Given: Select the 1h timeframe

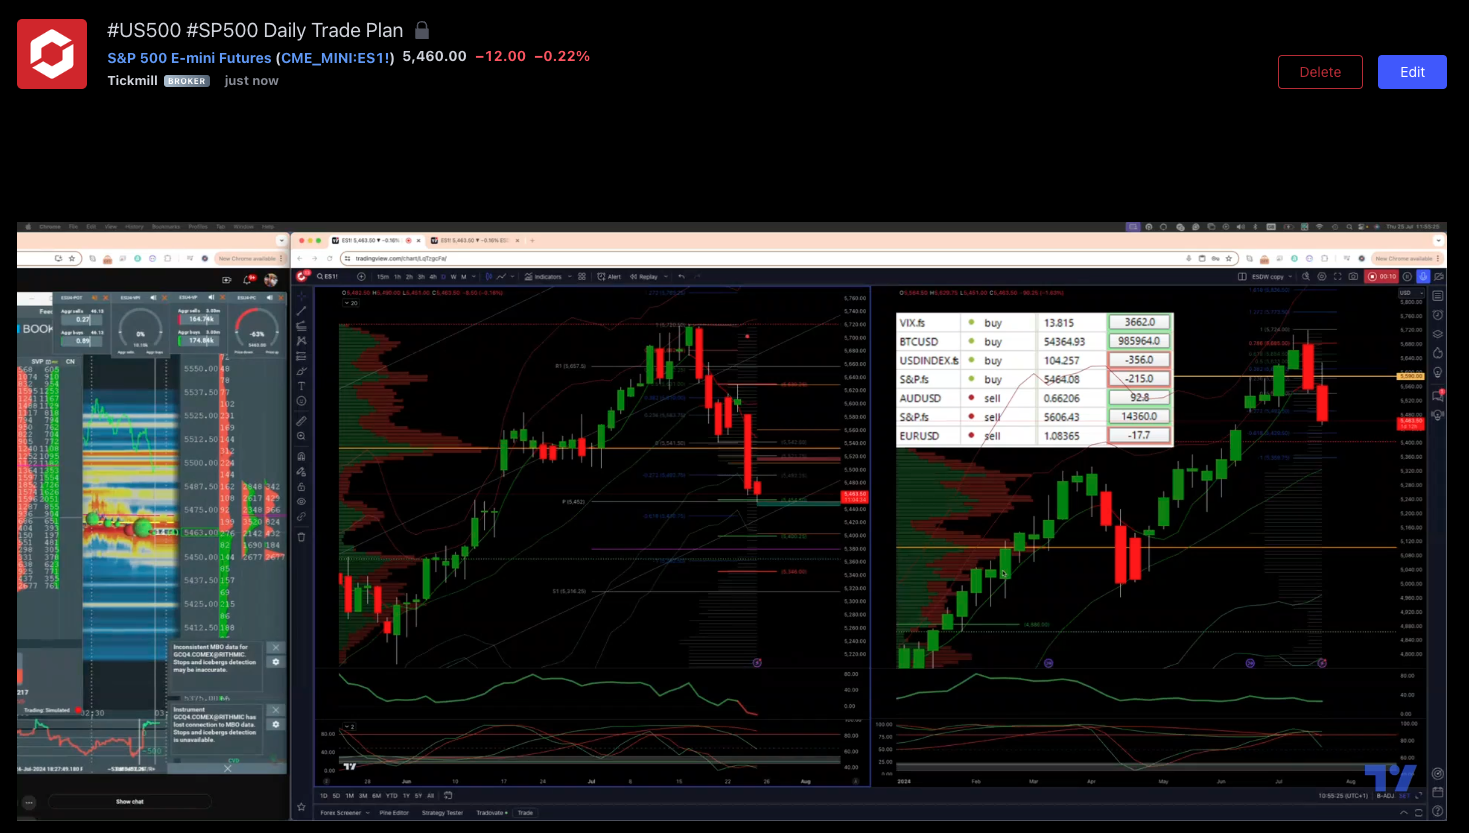Looking at the screenshot, I should 397,277.
